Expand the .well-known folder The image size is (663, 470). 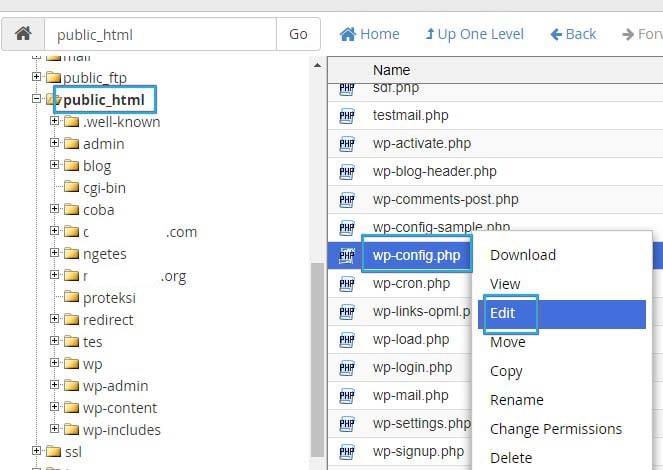click(54, 121)
